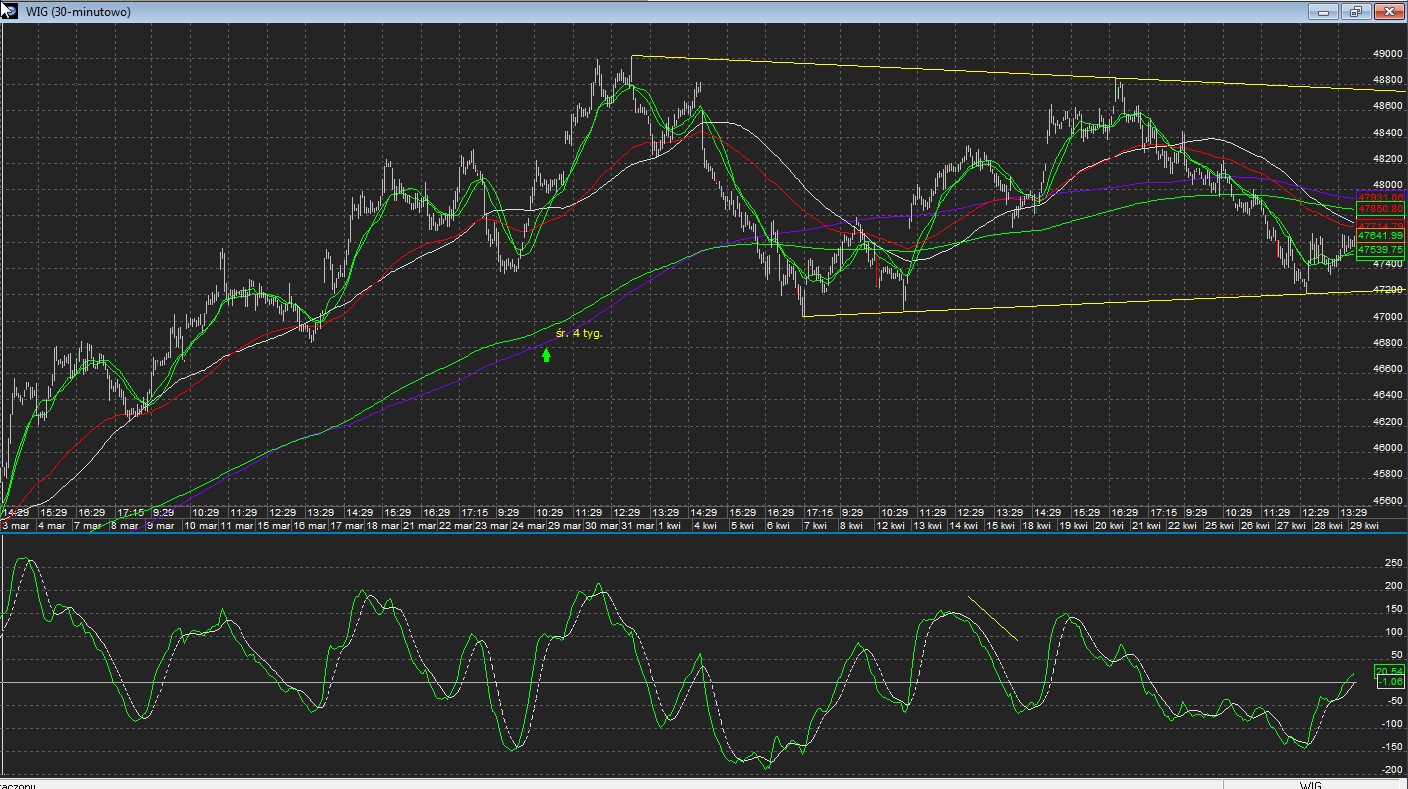1408x789 pixels.
Task: Close the WIG chart window
Action: point(1389,12)
